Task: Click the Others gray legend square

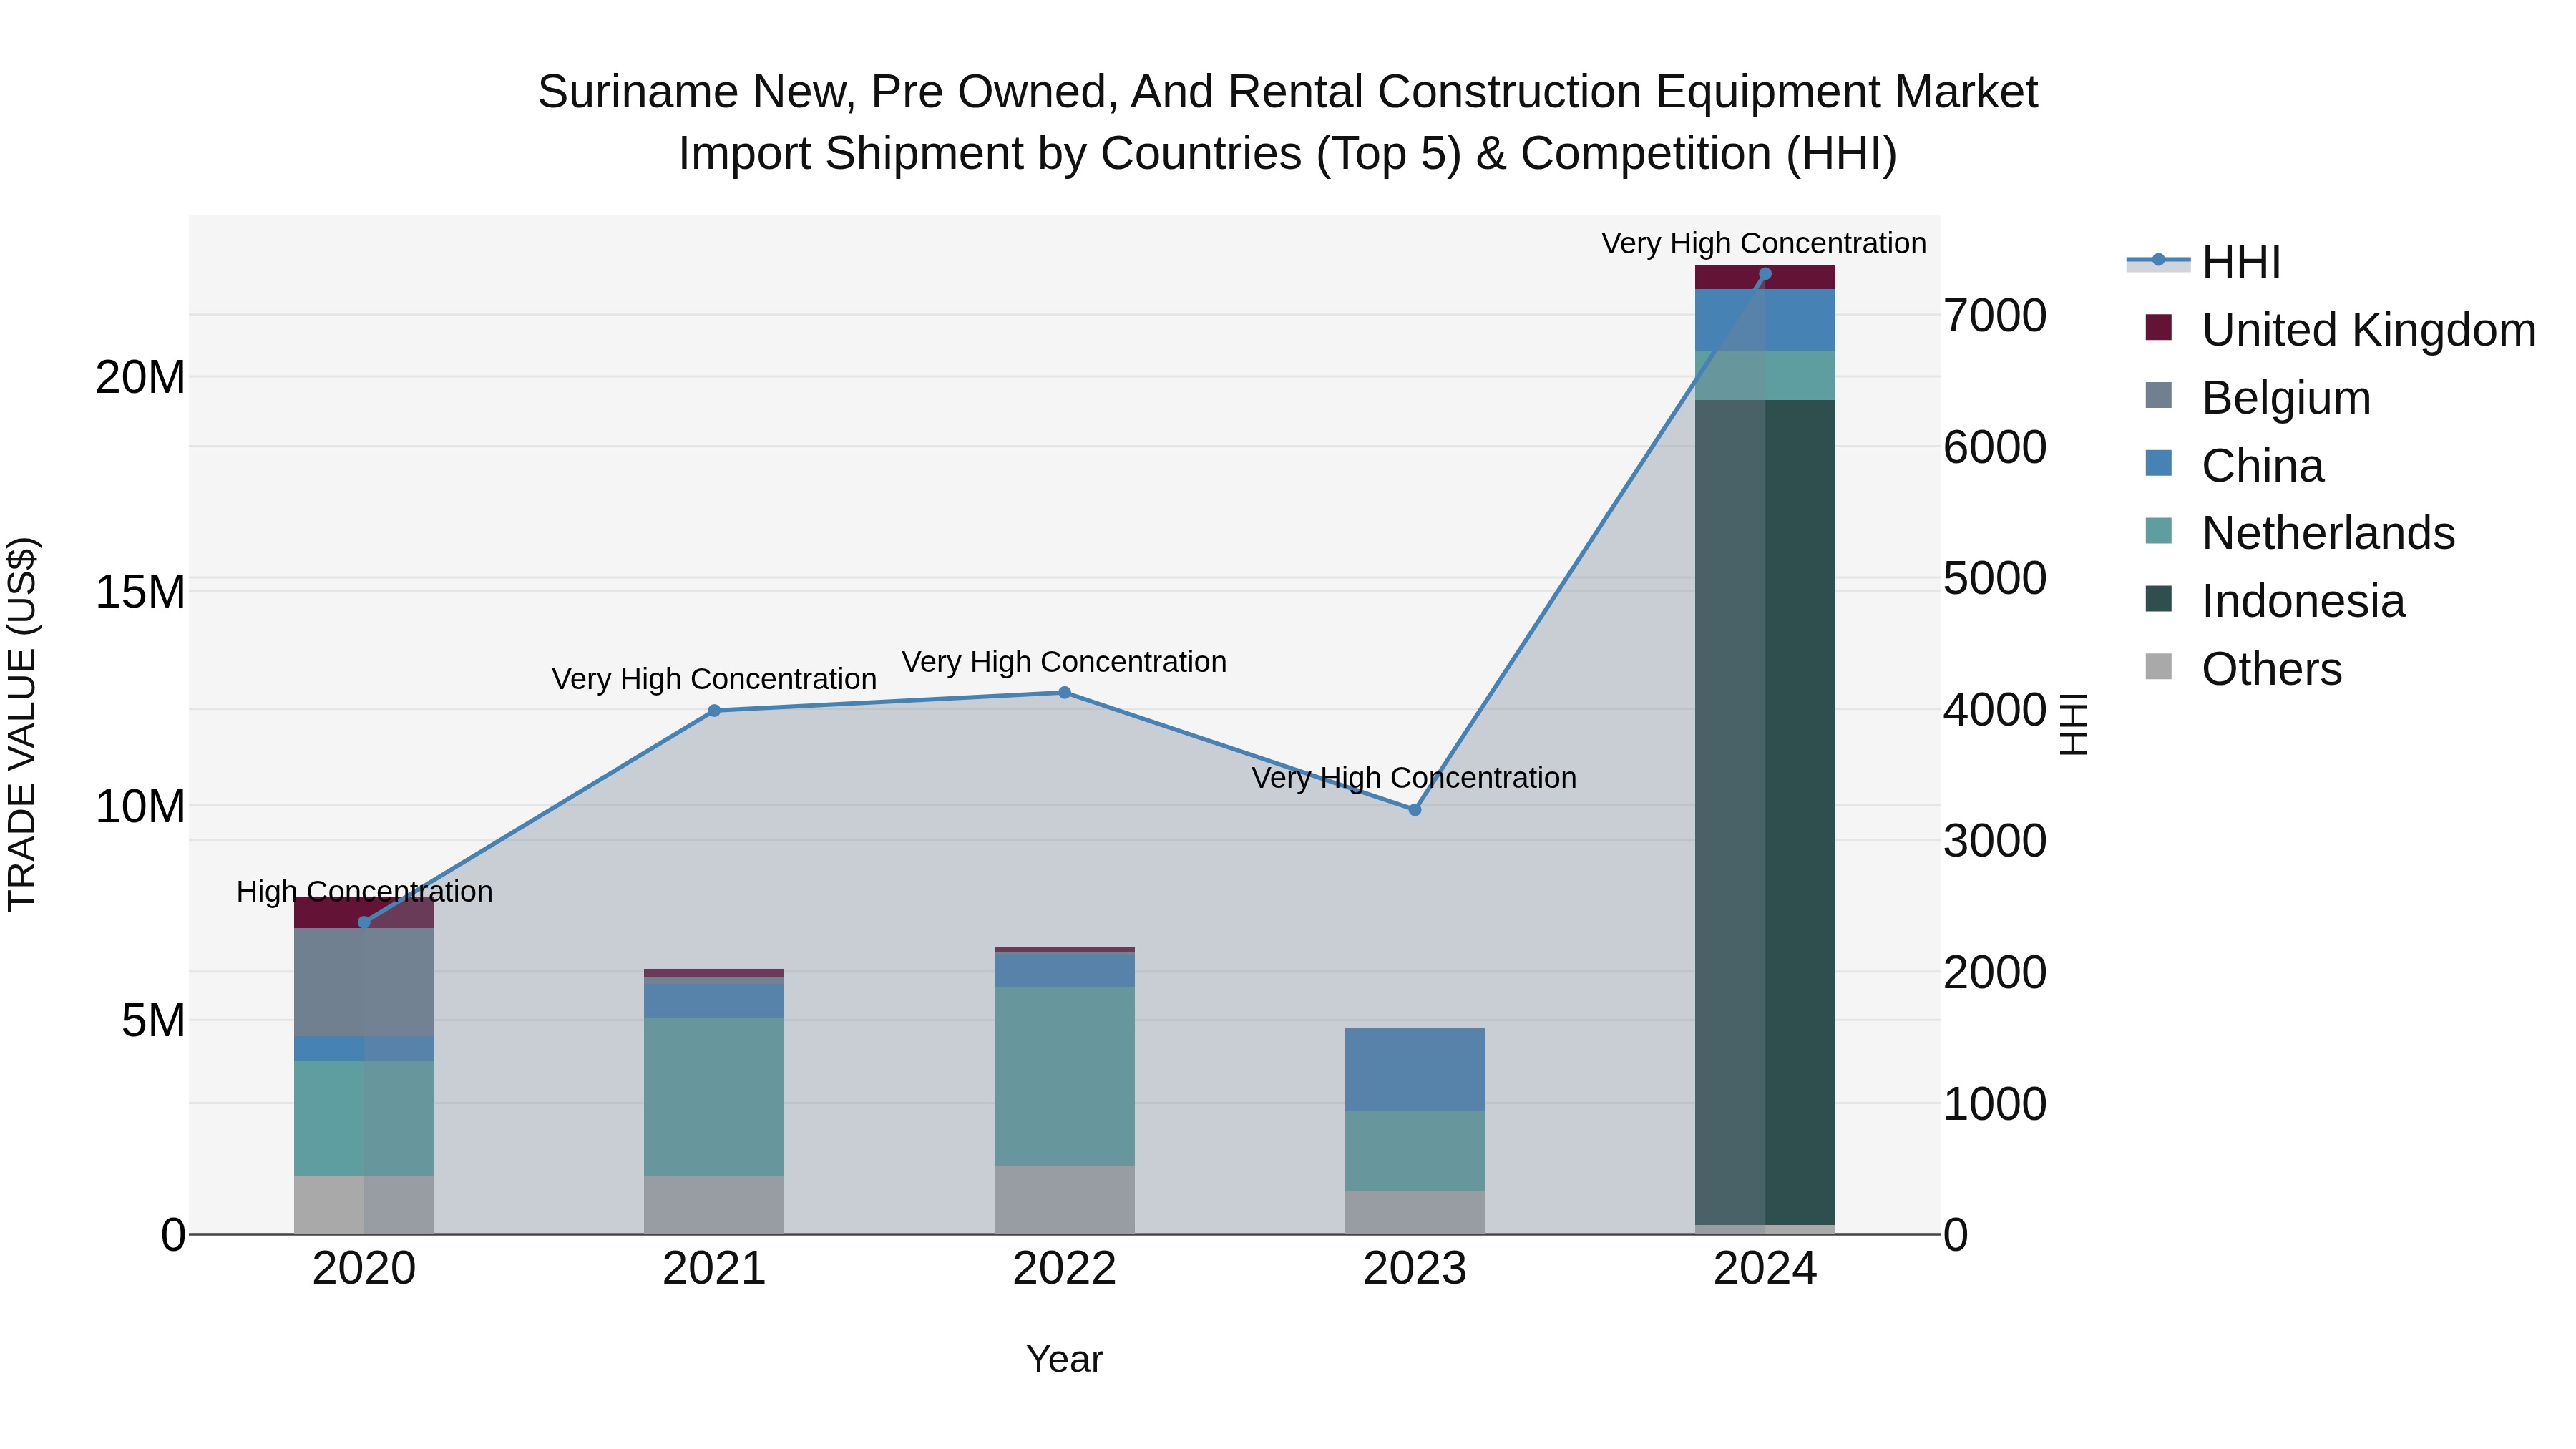Action: click(2159, 667)
